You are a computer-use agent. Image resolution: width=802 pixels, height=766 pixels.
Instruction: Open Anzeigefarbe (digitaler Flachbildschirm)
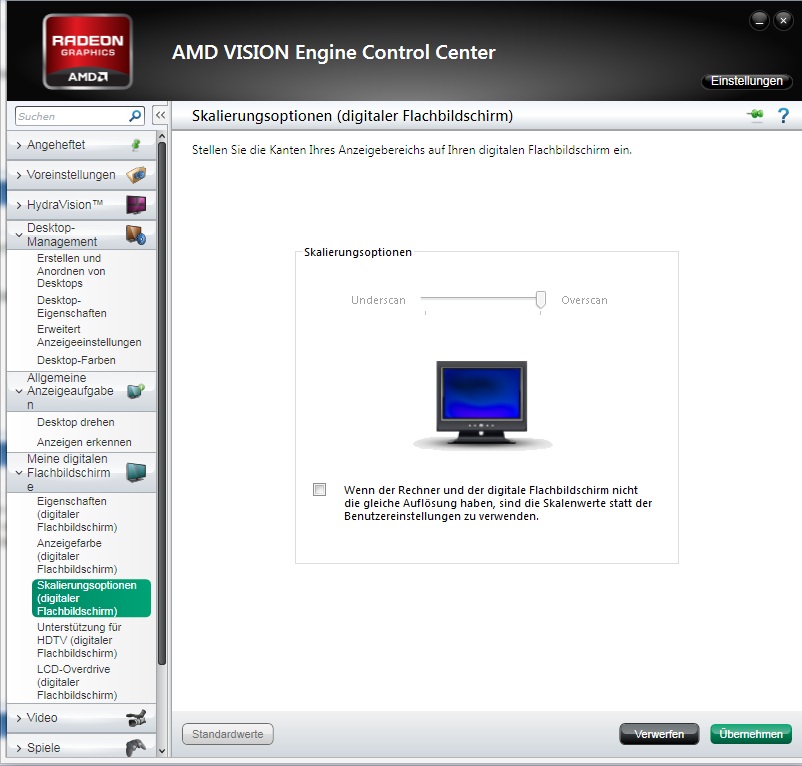(77, 556)
